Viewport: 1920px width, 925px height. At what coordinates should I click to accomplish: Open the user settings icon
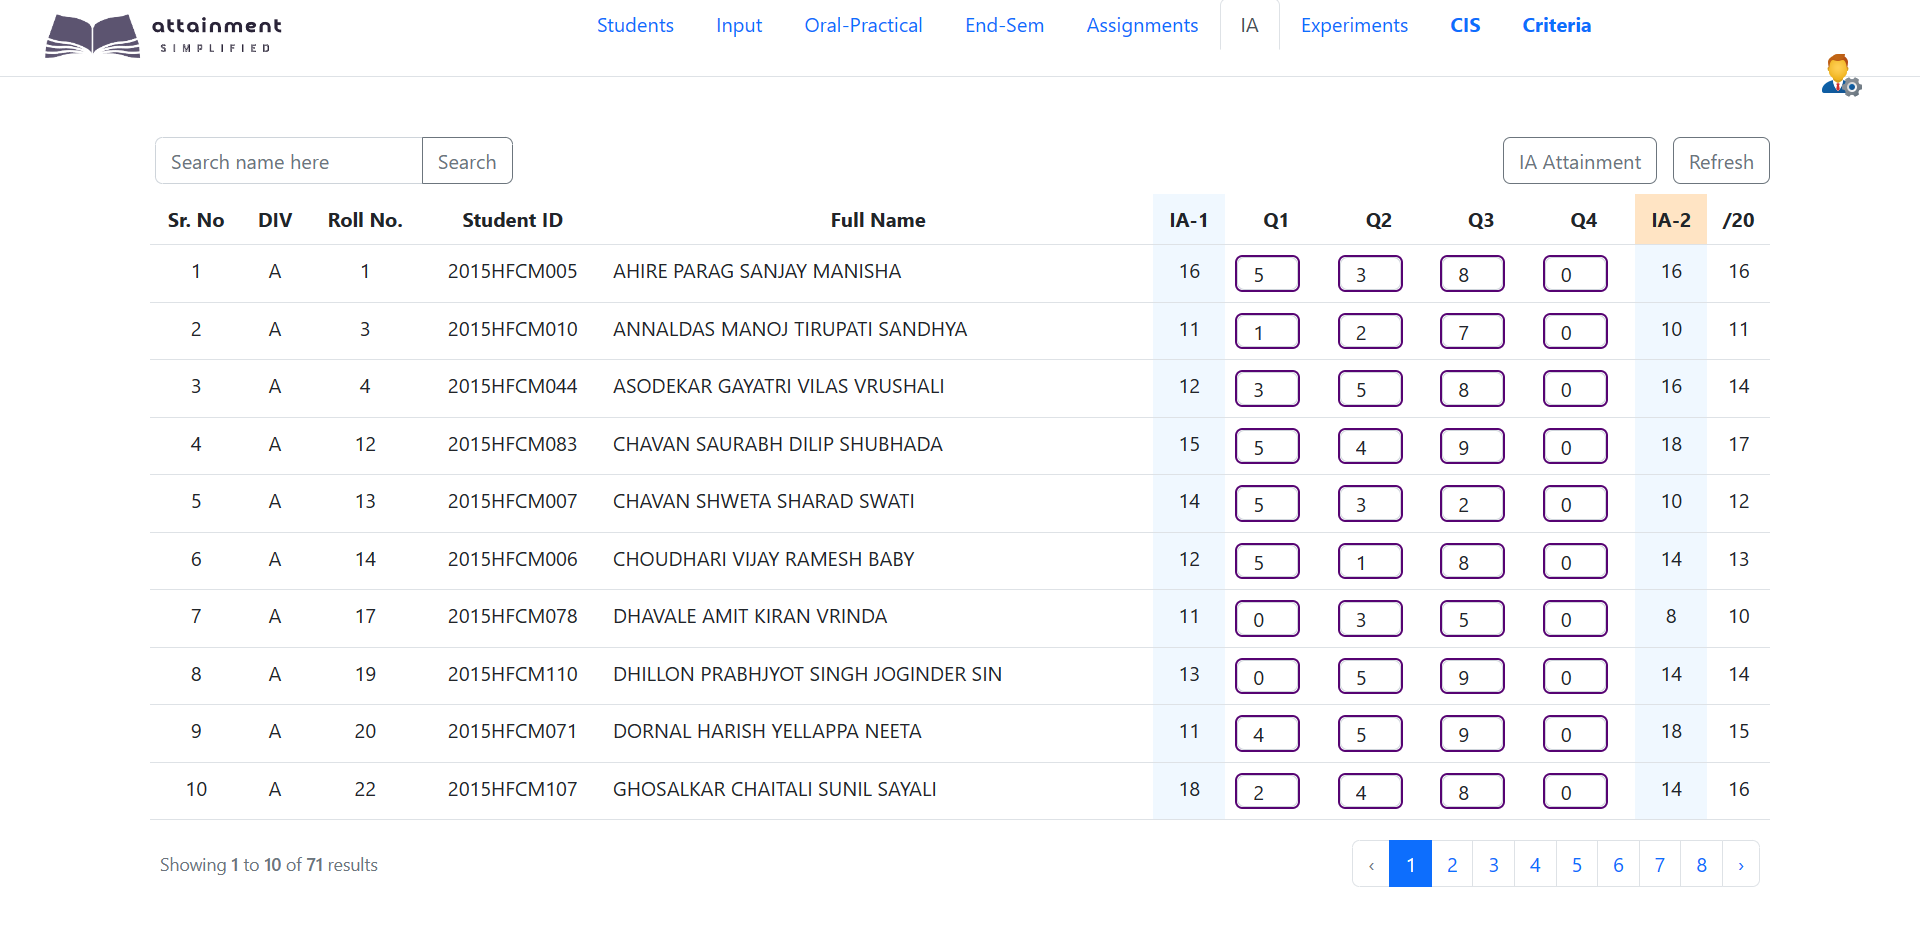(x=1840, y=76)
